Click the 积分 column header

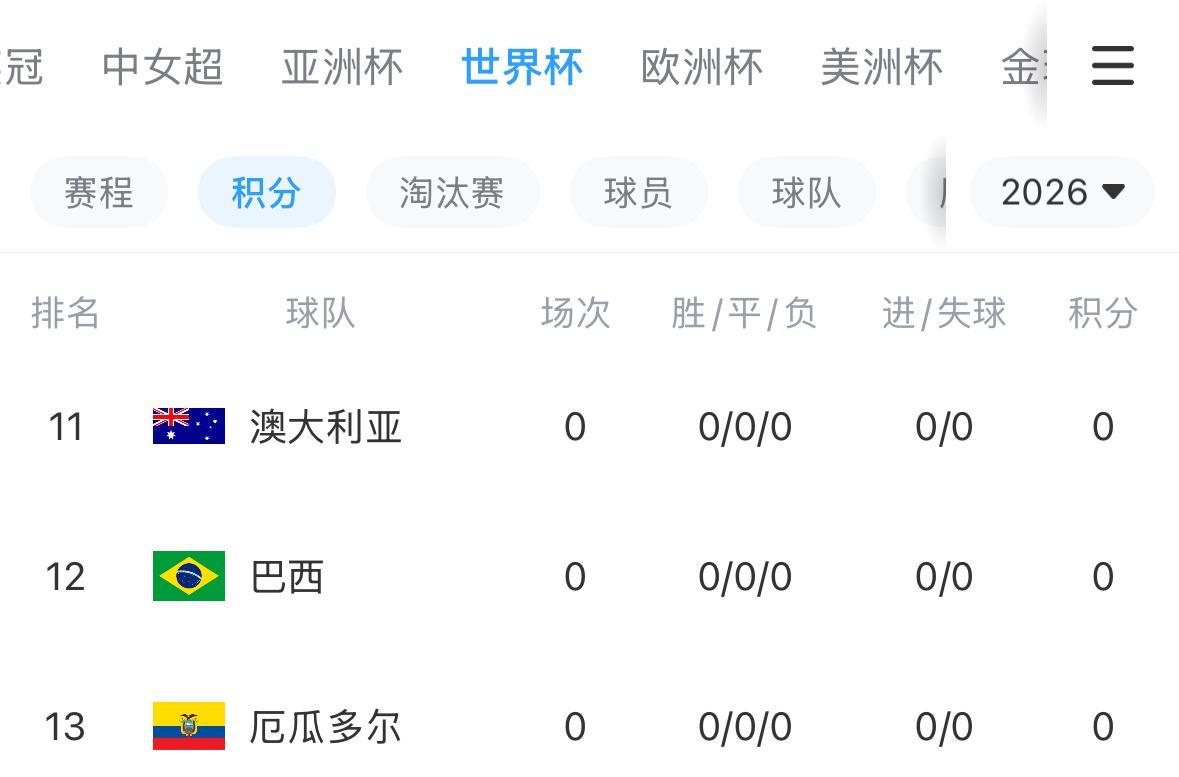[1102, 314]
